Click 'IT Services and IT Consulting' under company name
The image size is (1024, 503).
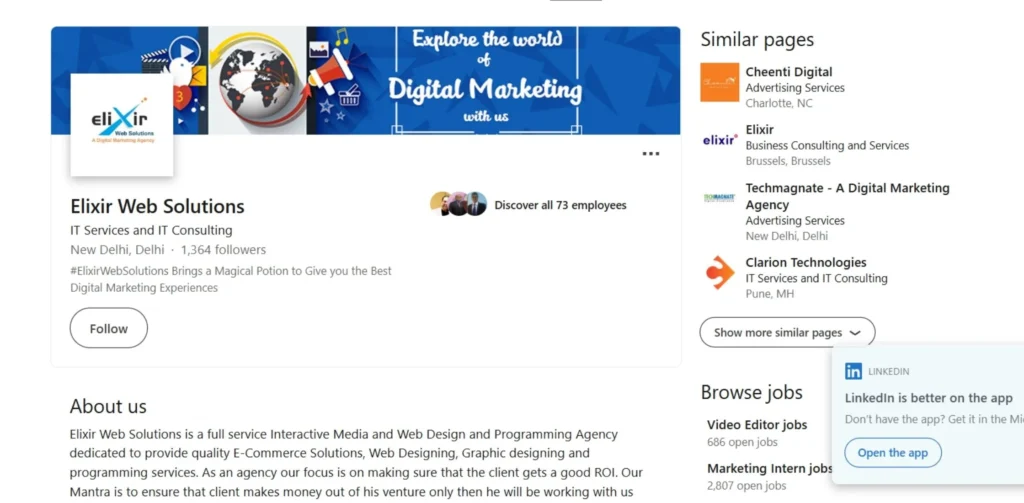click(151, 230)
